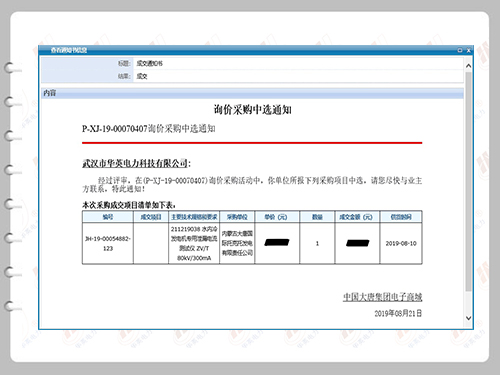
Task: Select the 标题 field showing 成交通知书
Action: 298,63
